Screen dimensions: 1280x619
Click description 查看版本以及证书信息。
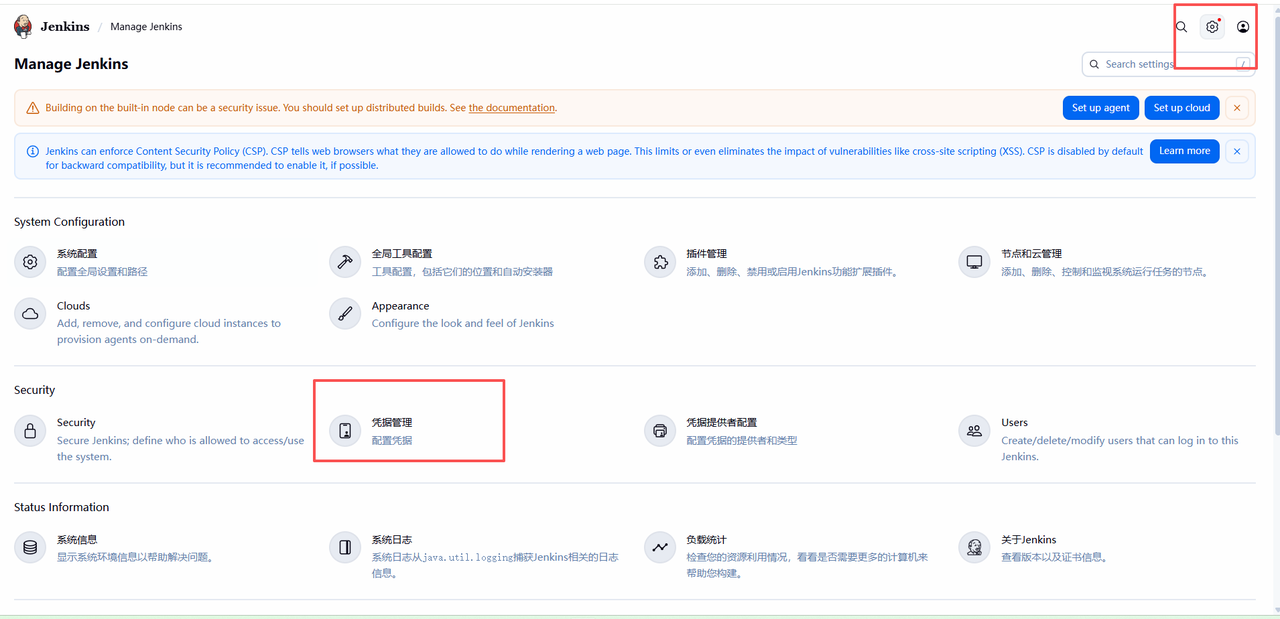tap(1054, 557)
